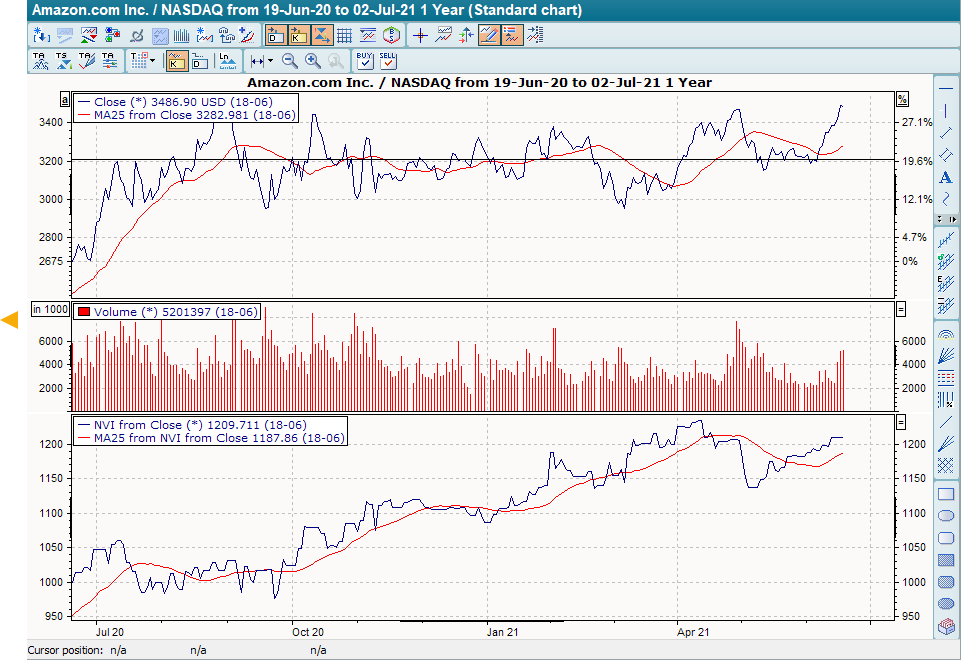
Task: Click the zoom-out magnifier icon
Action: tap(290, 60)
